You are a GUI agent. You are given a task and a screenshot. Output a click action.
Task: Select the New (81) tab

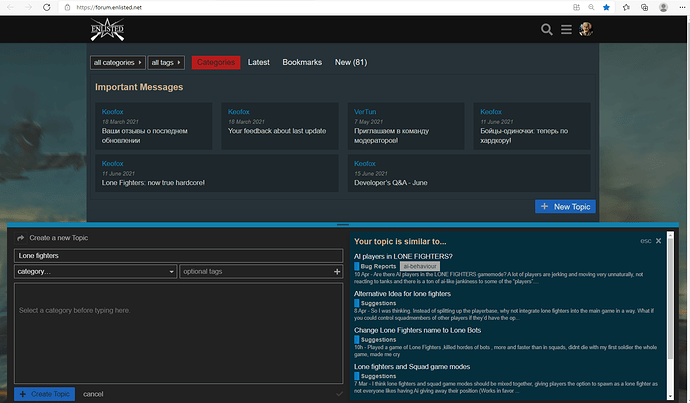click(351, 62)
